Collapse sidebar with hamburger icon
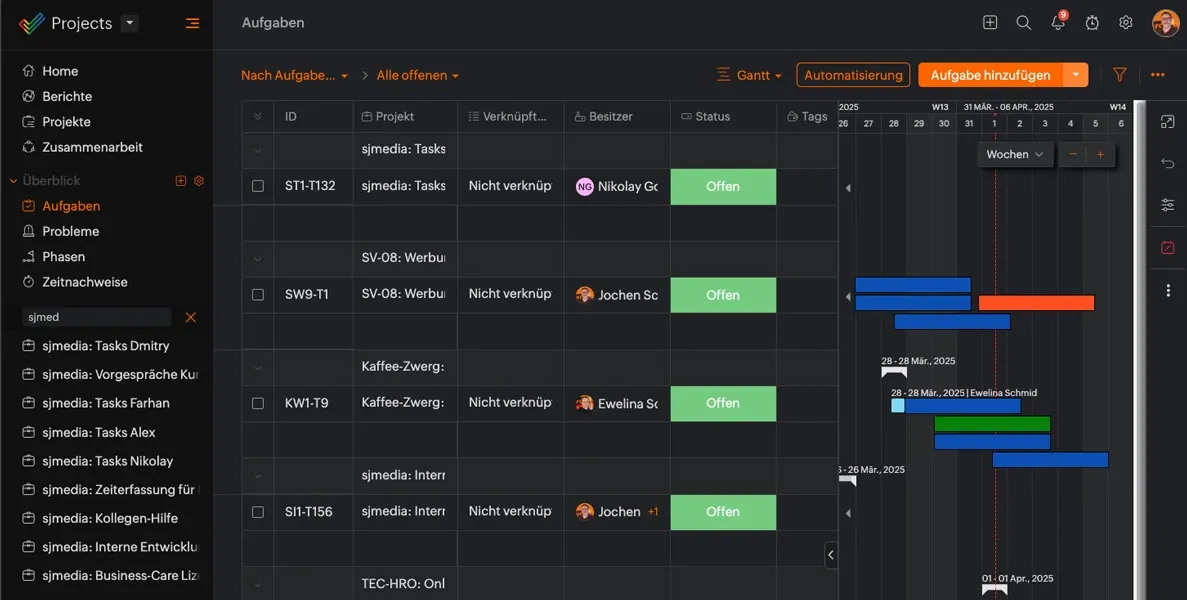The width and height of the screenshot is (1187, 600). click(x=192, y=23)
